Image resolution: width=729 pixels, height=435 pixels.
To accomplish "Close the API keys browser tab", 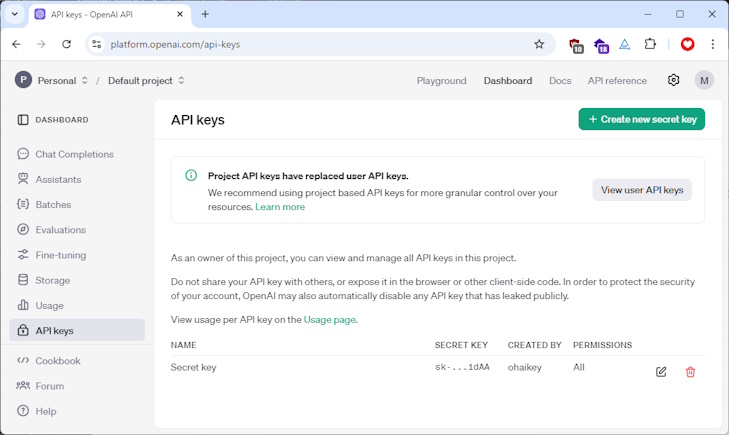I will point(180,14).
